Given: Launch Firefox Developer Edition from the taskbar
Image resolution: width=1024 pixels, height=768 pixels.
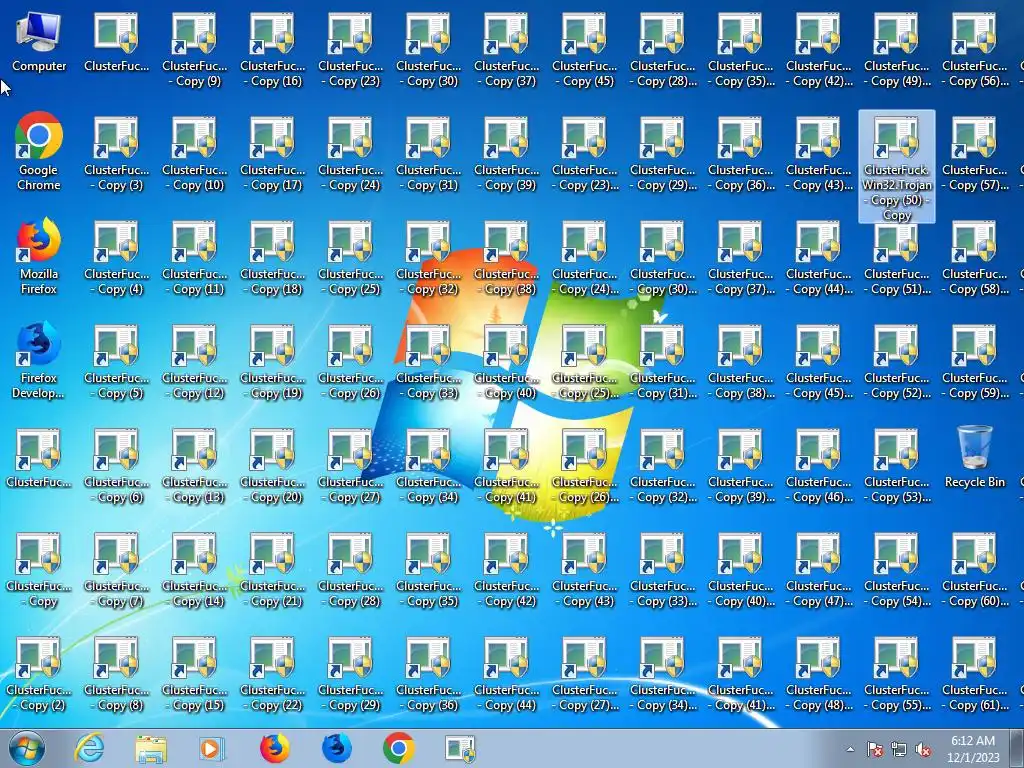Looking at the screenshot, I should click(x=336, y=748).
